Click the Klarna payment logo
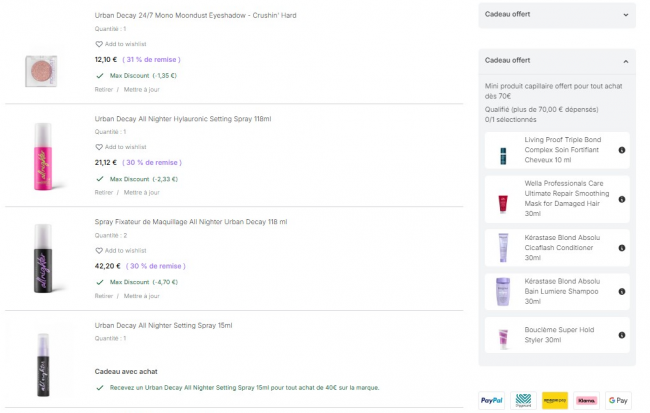This screenshot has width=650, height=413. pyautogui.click(x=586, y=400)
